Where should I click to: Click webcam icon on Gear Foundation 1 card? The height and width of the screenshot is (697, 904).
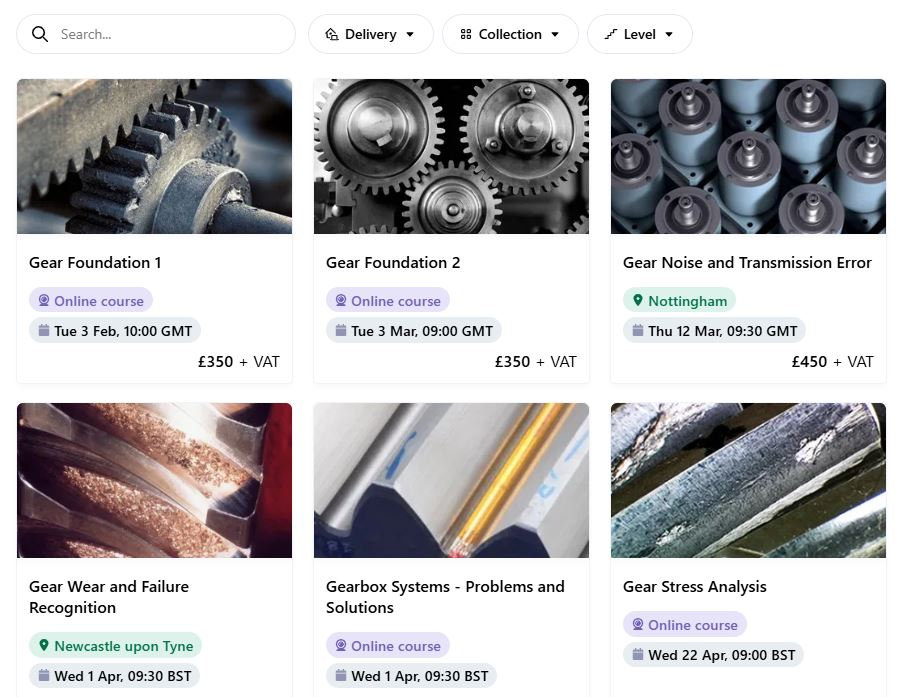(x=44, y=300)
